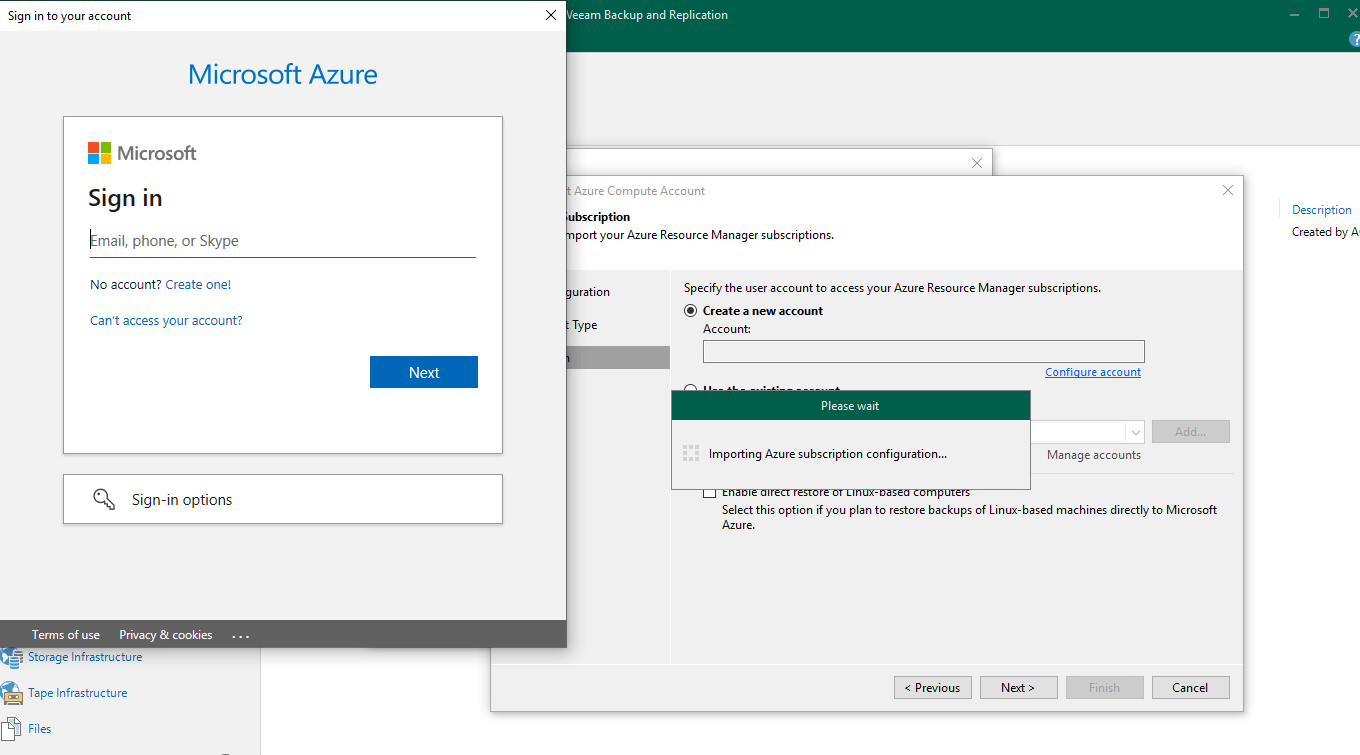1360x755 pixels.
Task: Click the Microsoft logo in sign-in card
Action: coord(142,153)
